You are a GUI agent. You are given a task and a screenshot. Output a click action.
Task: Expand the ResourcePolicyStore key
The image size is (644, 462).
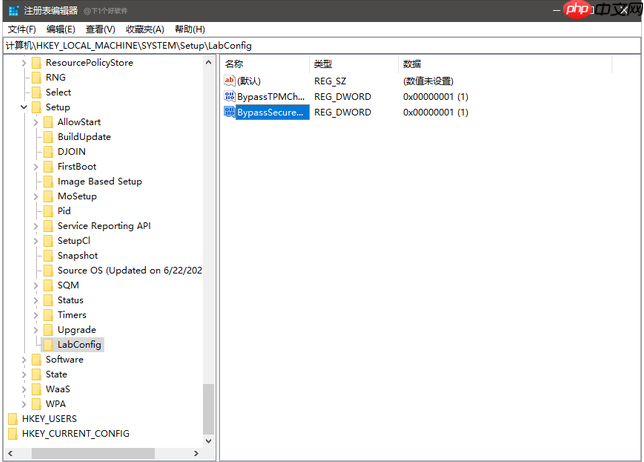[24, 63]
